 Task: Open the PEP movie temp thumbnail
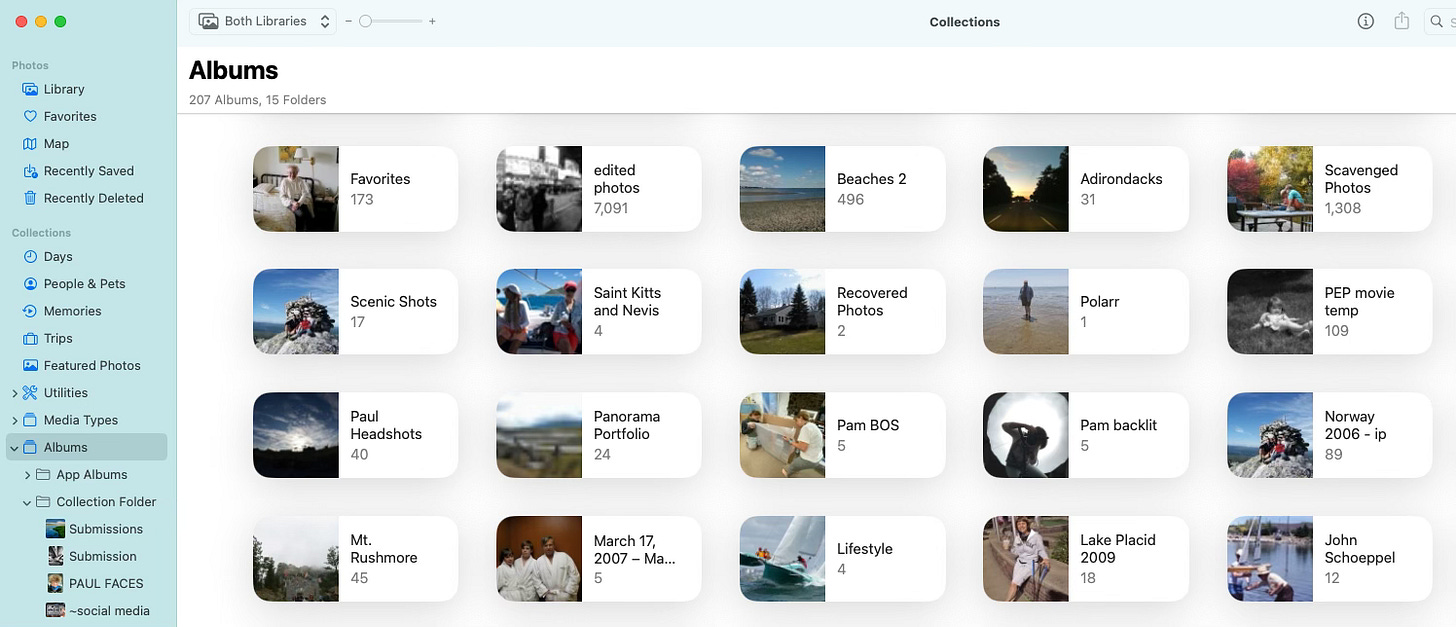point(1270,311)
